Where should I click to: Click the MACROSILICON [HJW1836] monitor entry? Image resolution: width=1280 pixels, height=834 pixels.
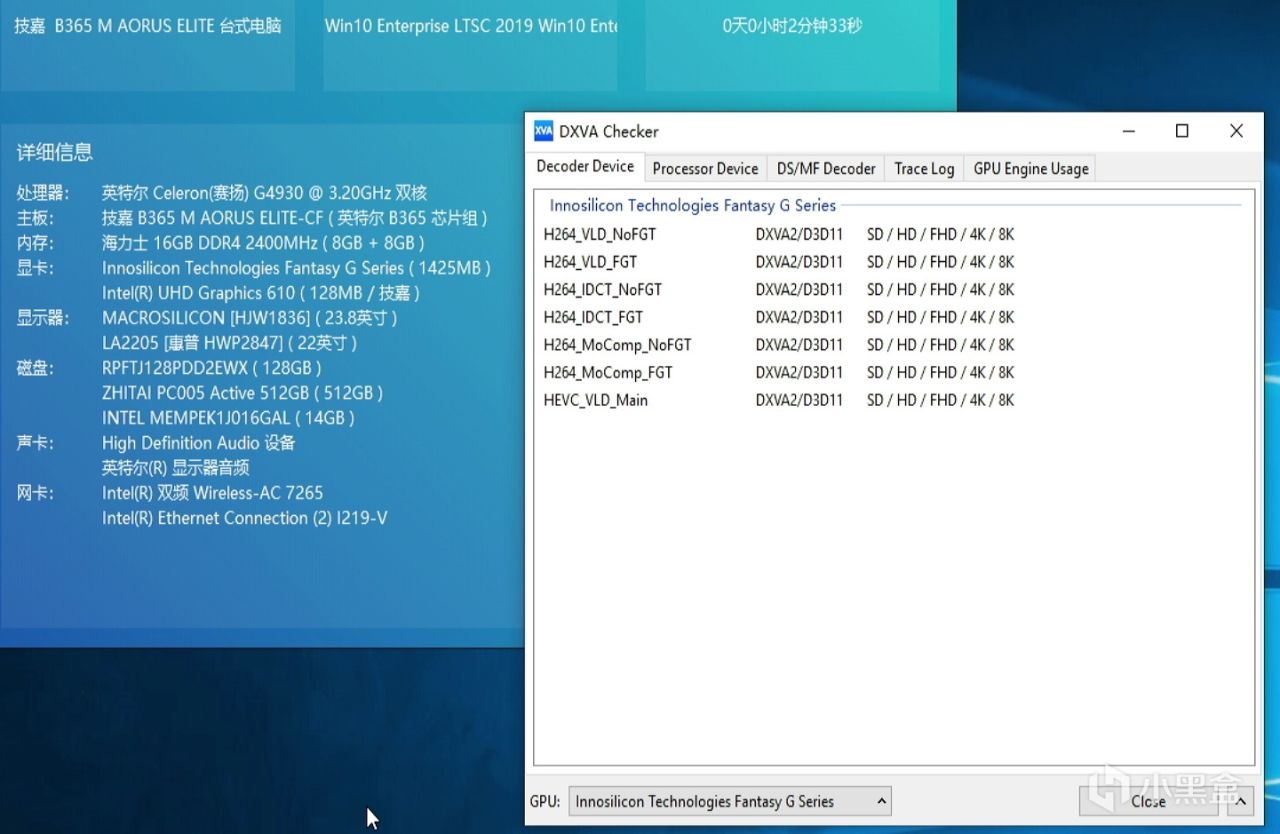coord(250,318)
